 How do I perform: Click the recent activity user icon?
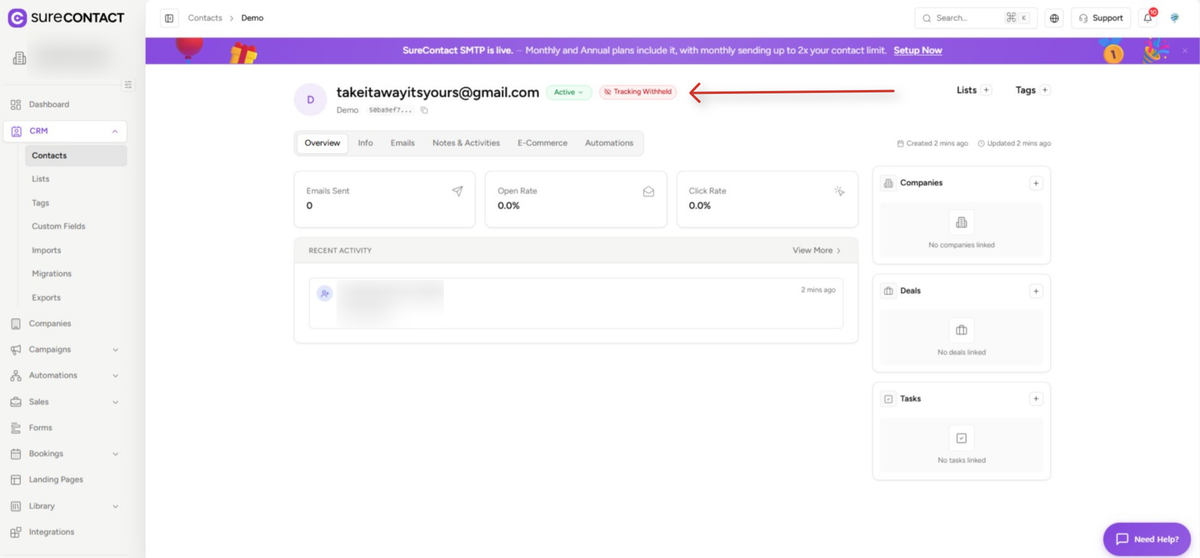tap(325, 293)
